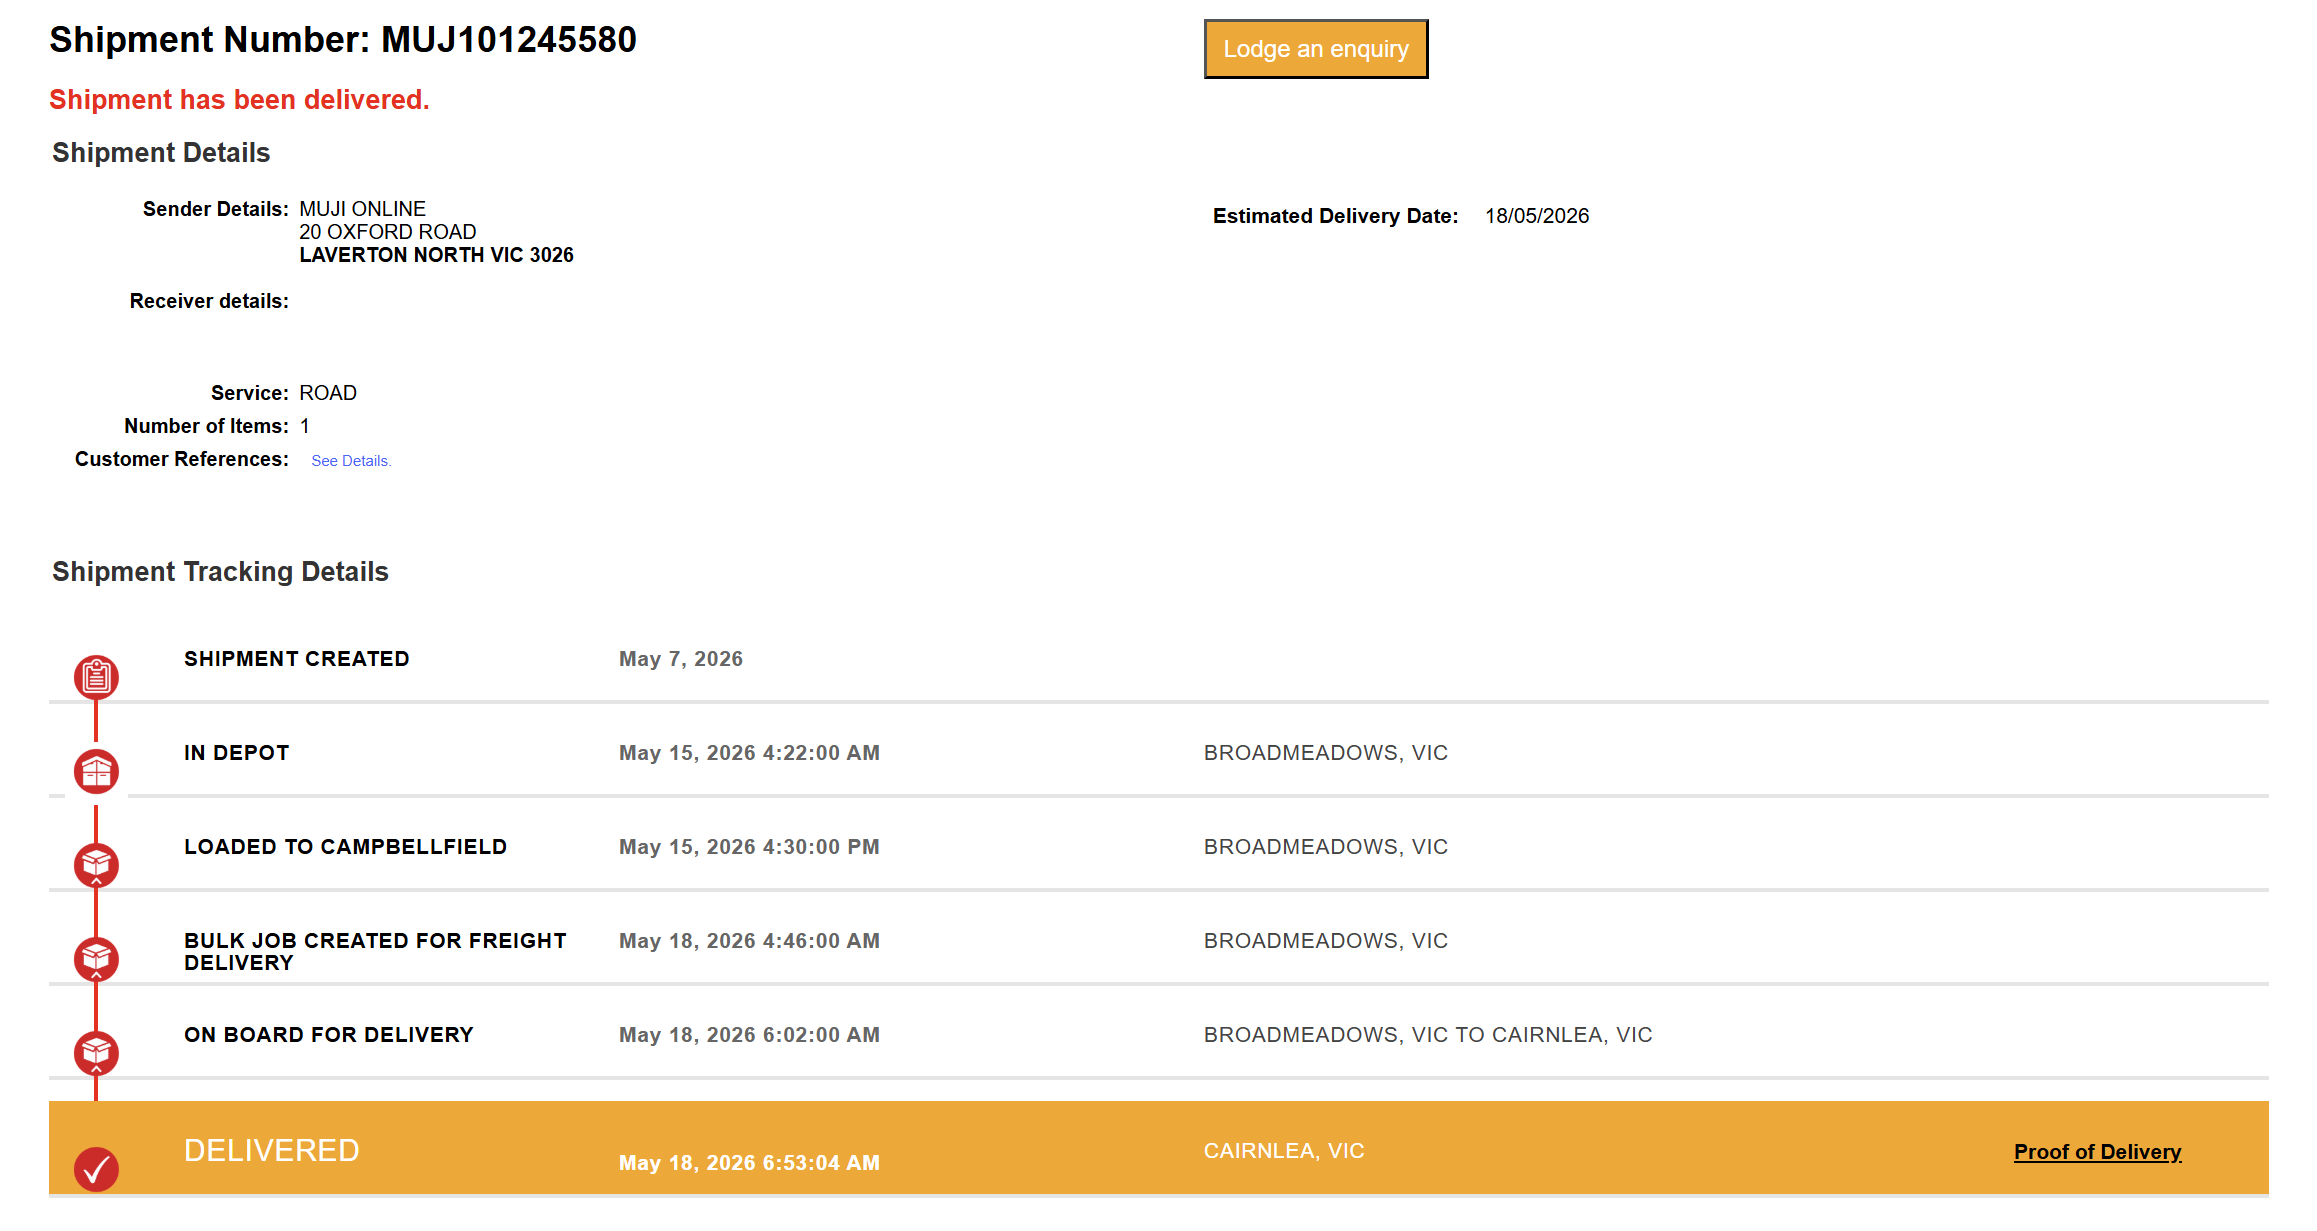Click BULK JOB CREATED FOR FREIGHT DELIVERY label
The width and height of the screenshot is (2317, 1231).
pyautogui.click(x=375, y=952)
